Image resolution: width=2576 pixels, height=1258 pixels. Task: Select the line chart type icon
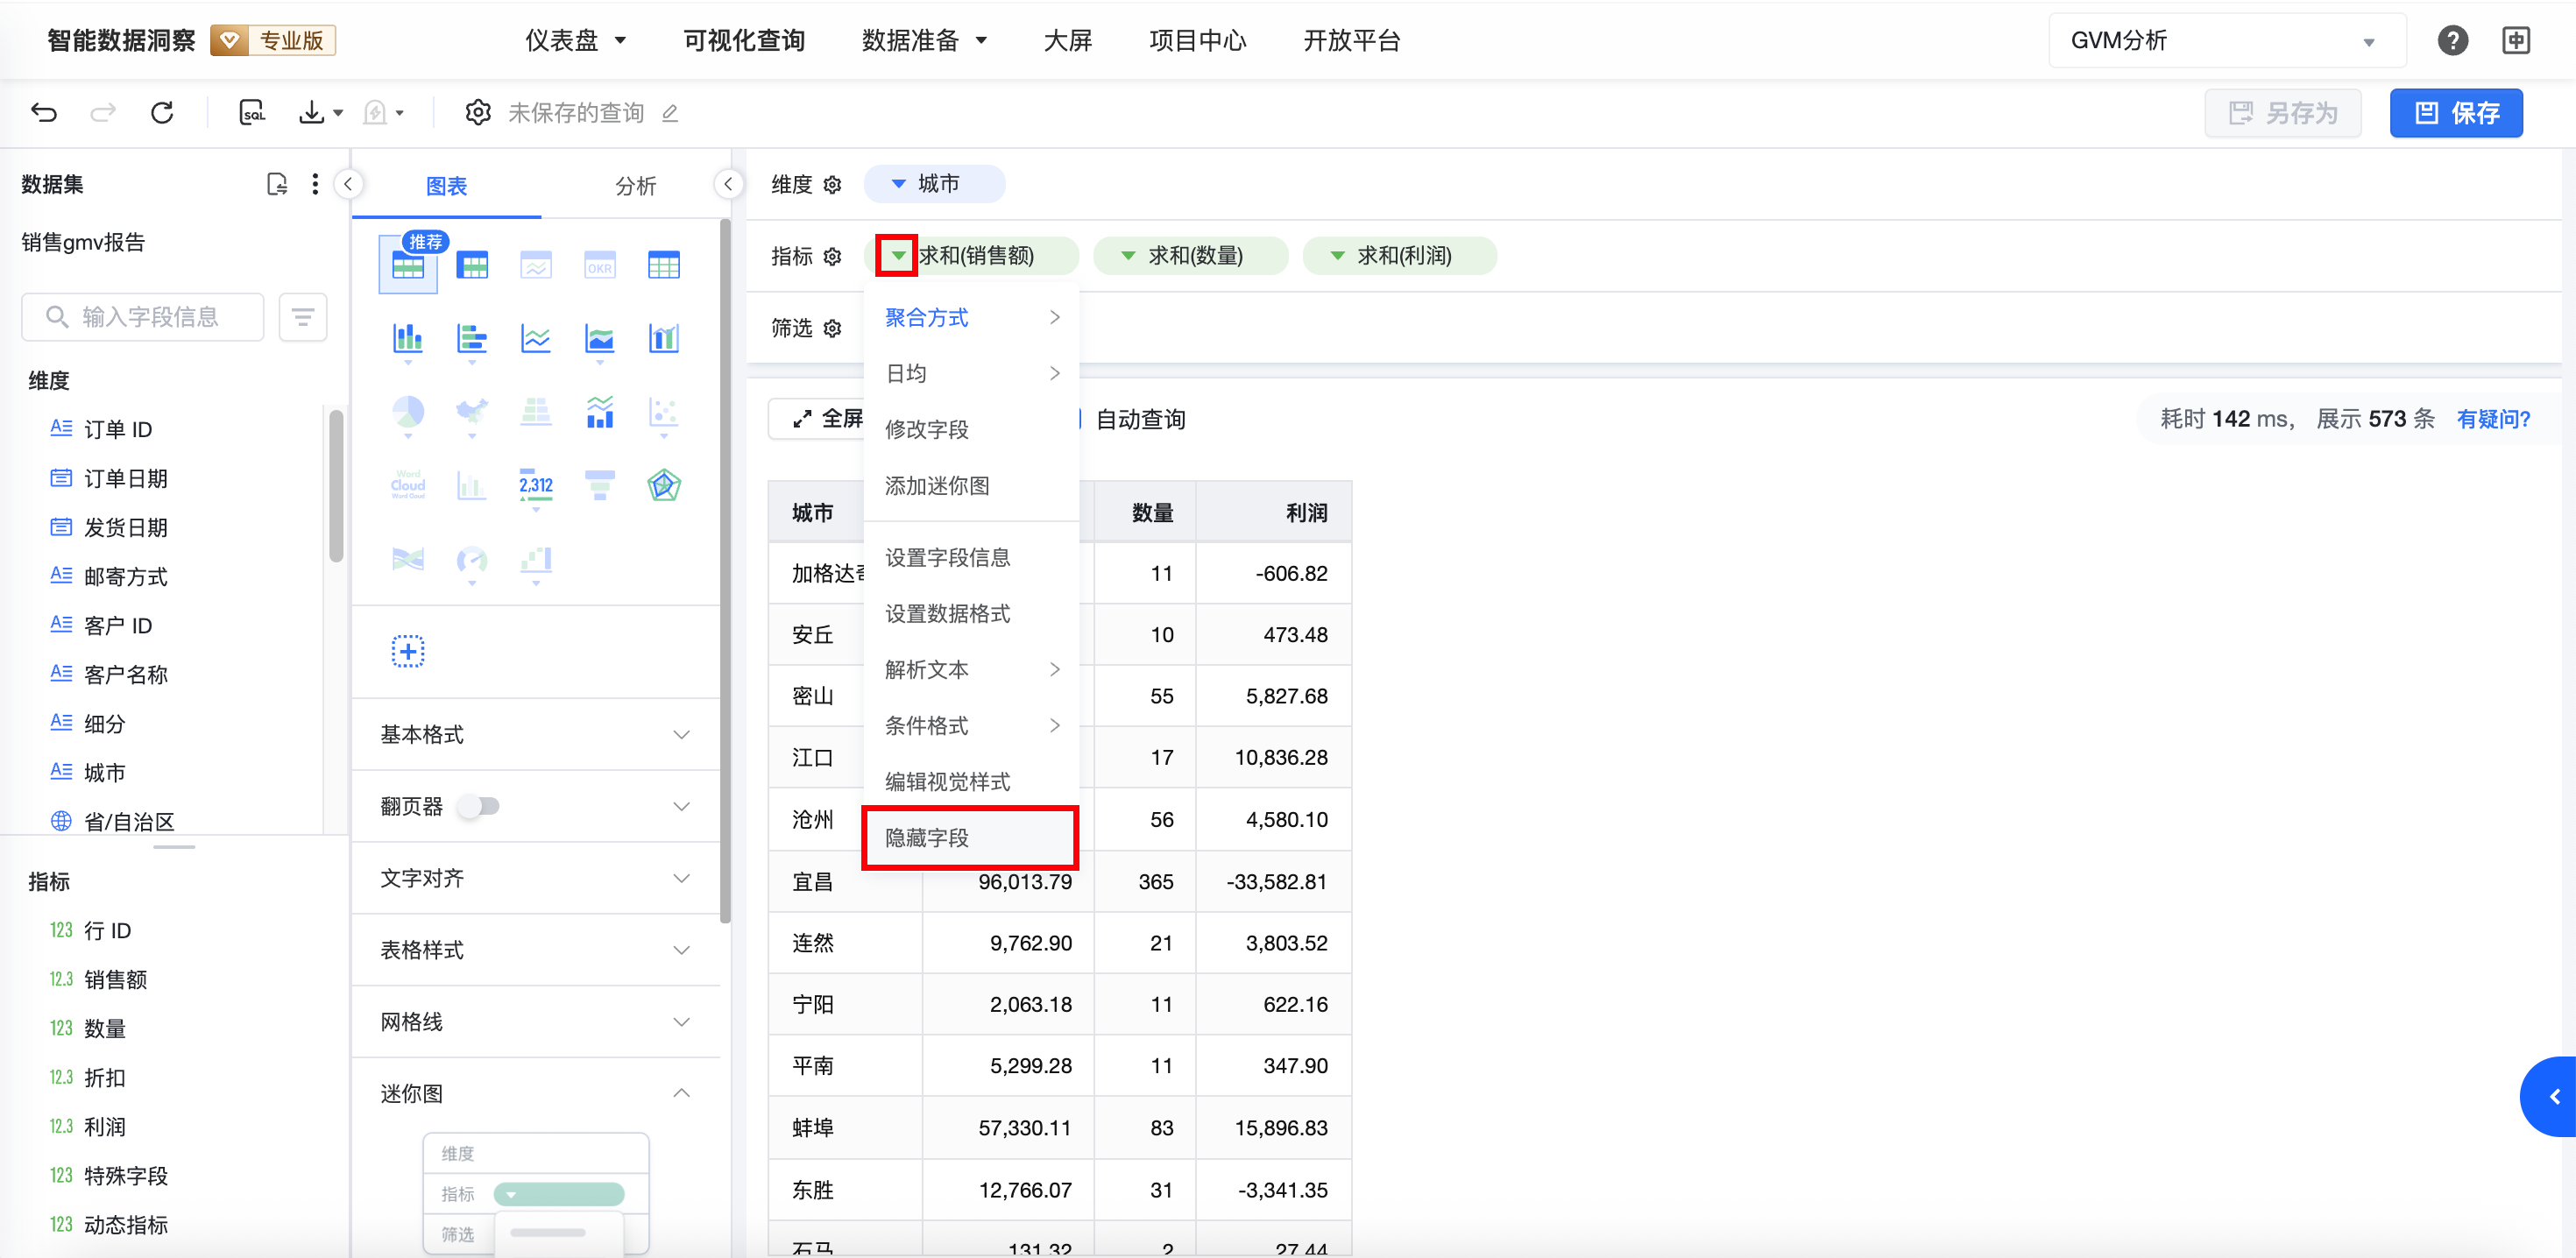[x=535, y=339]
